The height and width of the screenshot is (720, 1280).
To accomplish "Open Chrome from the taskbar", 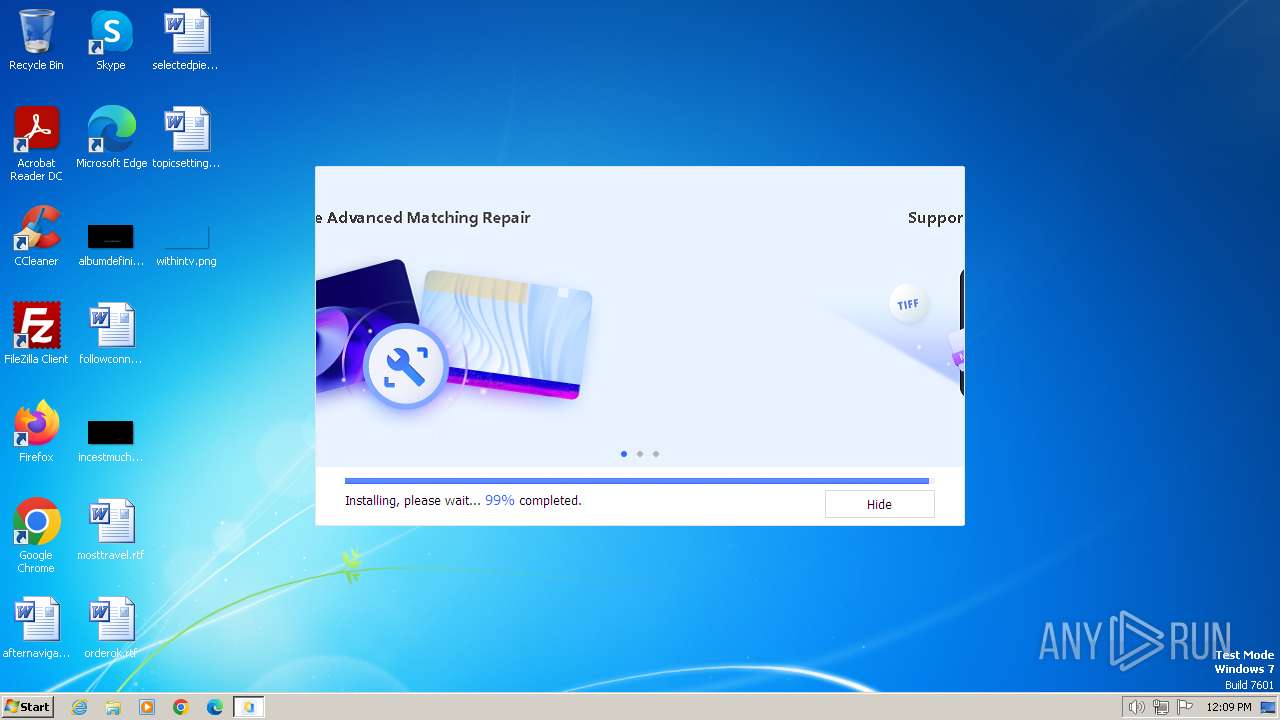I will [x=181, y=707].
